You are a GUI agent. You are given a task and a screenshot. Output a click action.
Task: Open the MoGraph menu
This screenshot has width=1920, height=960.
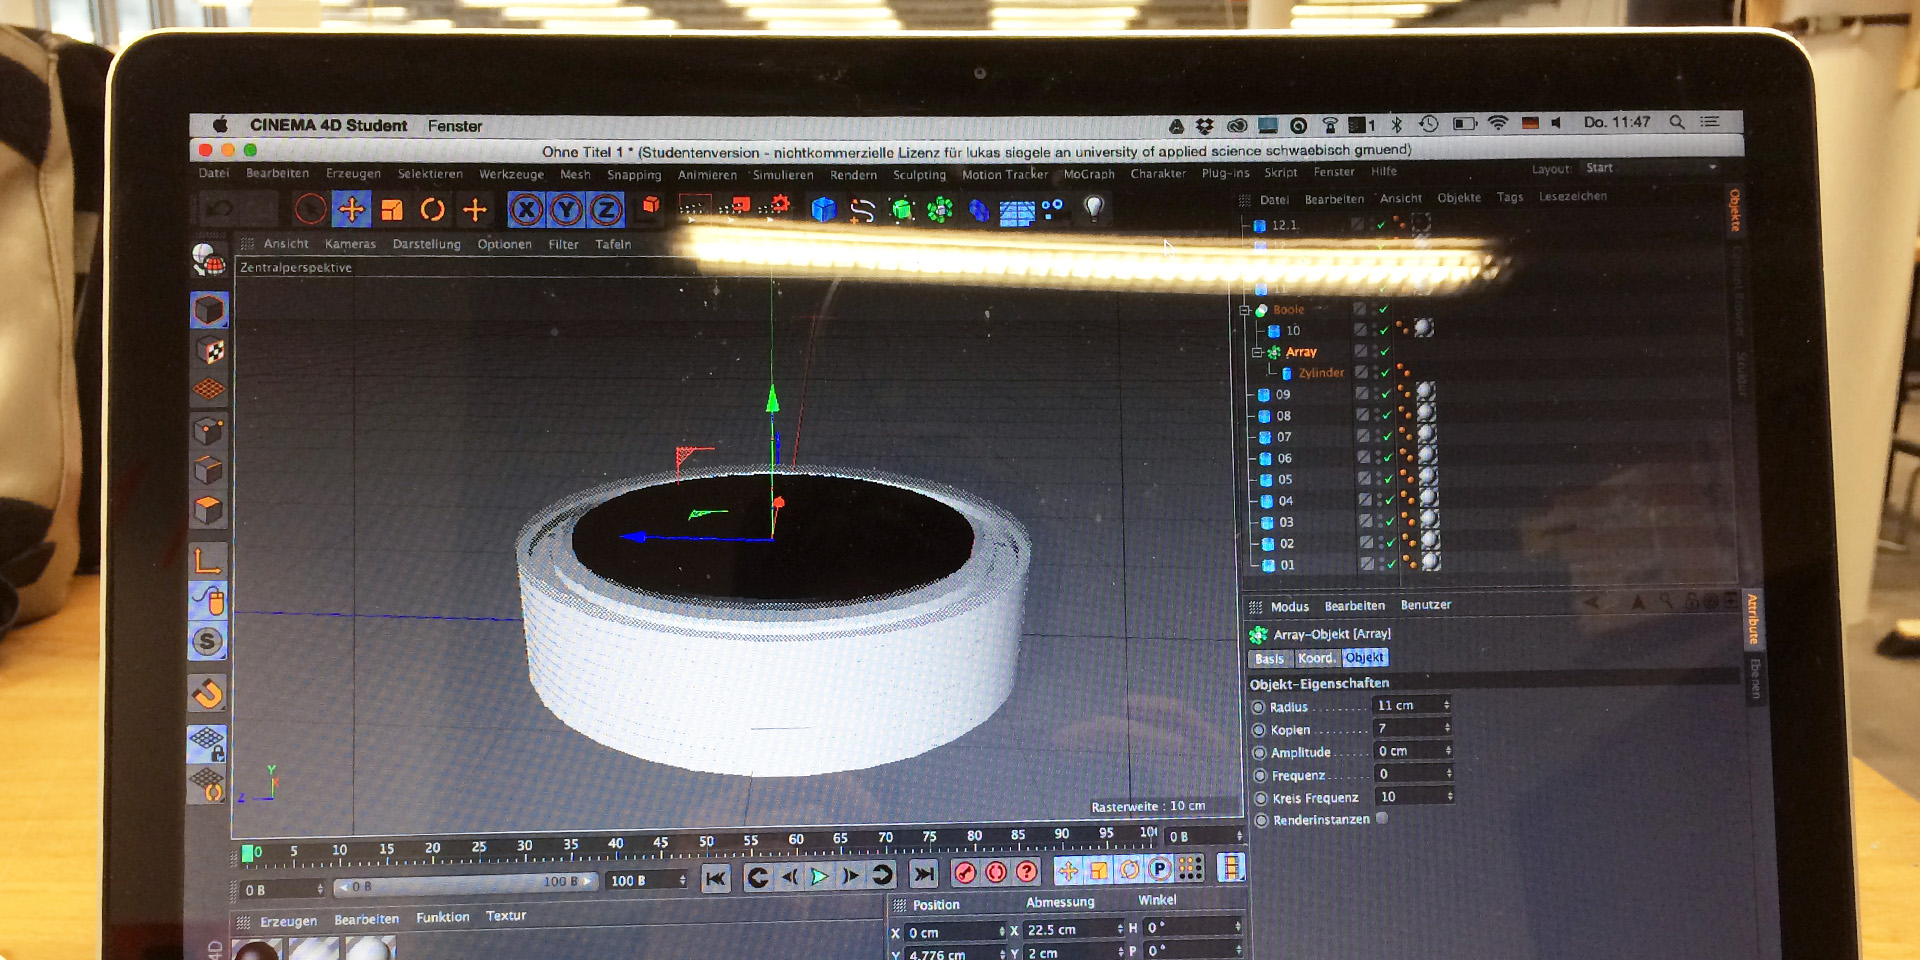[x=1089, y=174]
